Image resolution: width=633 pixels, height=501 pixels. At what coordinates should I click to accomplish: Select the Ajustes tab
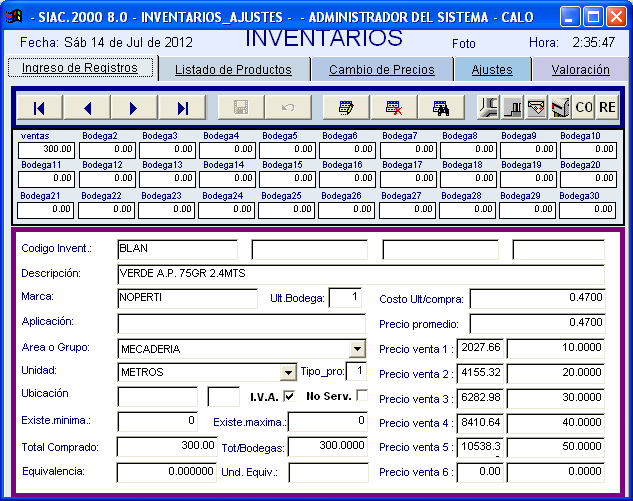pyautogui.click(x=491, y=70)
